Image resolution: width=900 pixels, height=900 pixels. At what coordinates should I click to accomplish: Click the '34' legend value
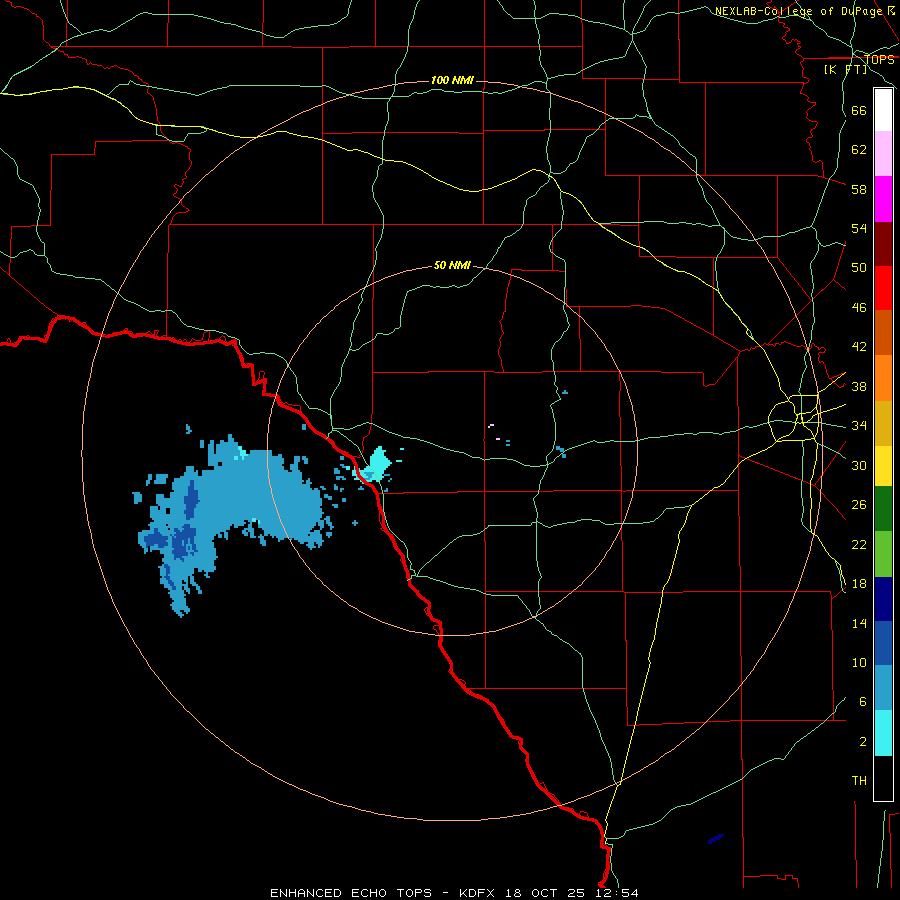coord(859,426)
